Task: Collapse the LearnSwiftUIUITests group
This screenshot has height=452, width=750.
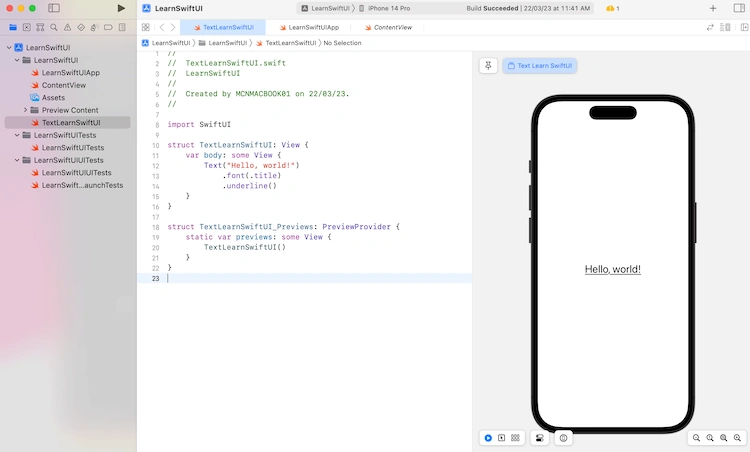Action: coord(17,160)
